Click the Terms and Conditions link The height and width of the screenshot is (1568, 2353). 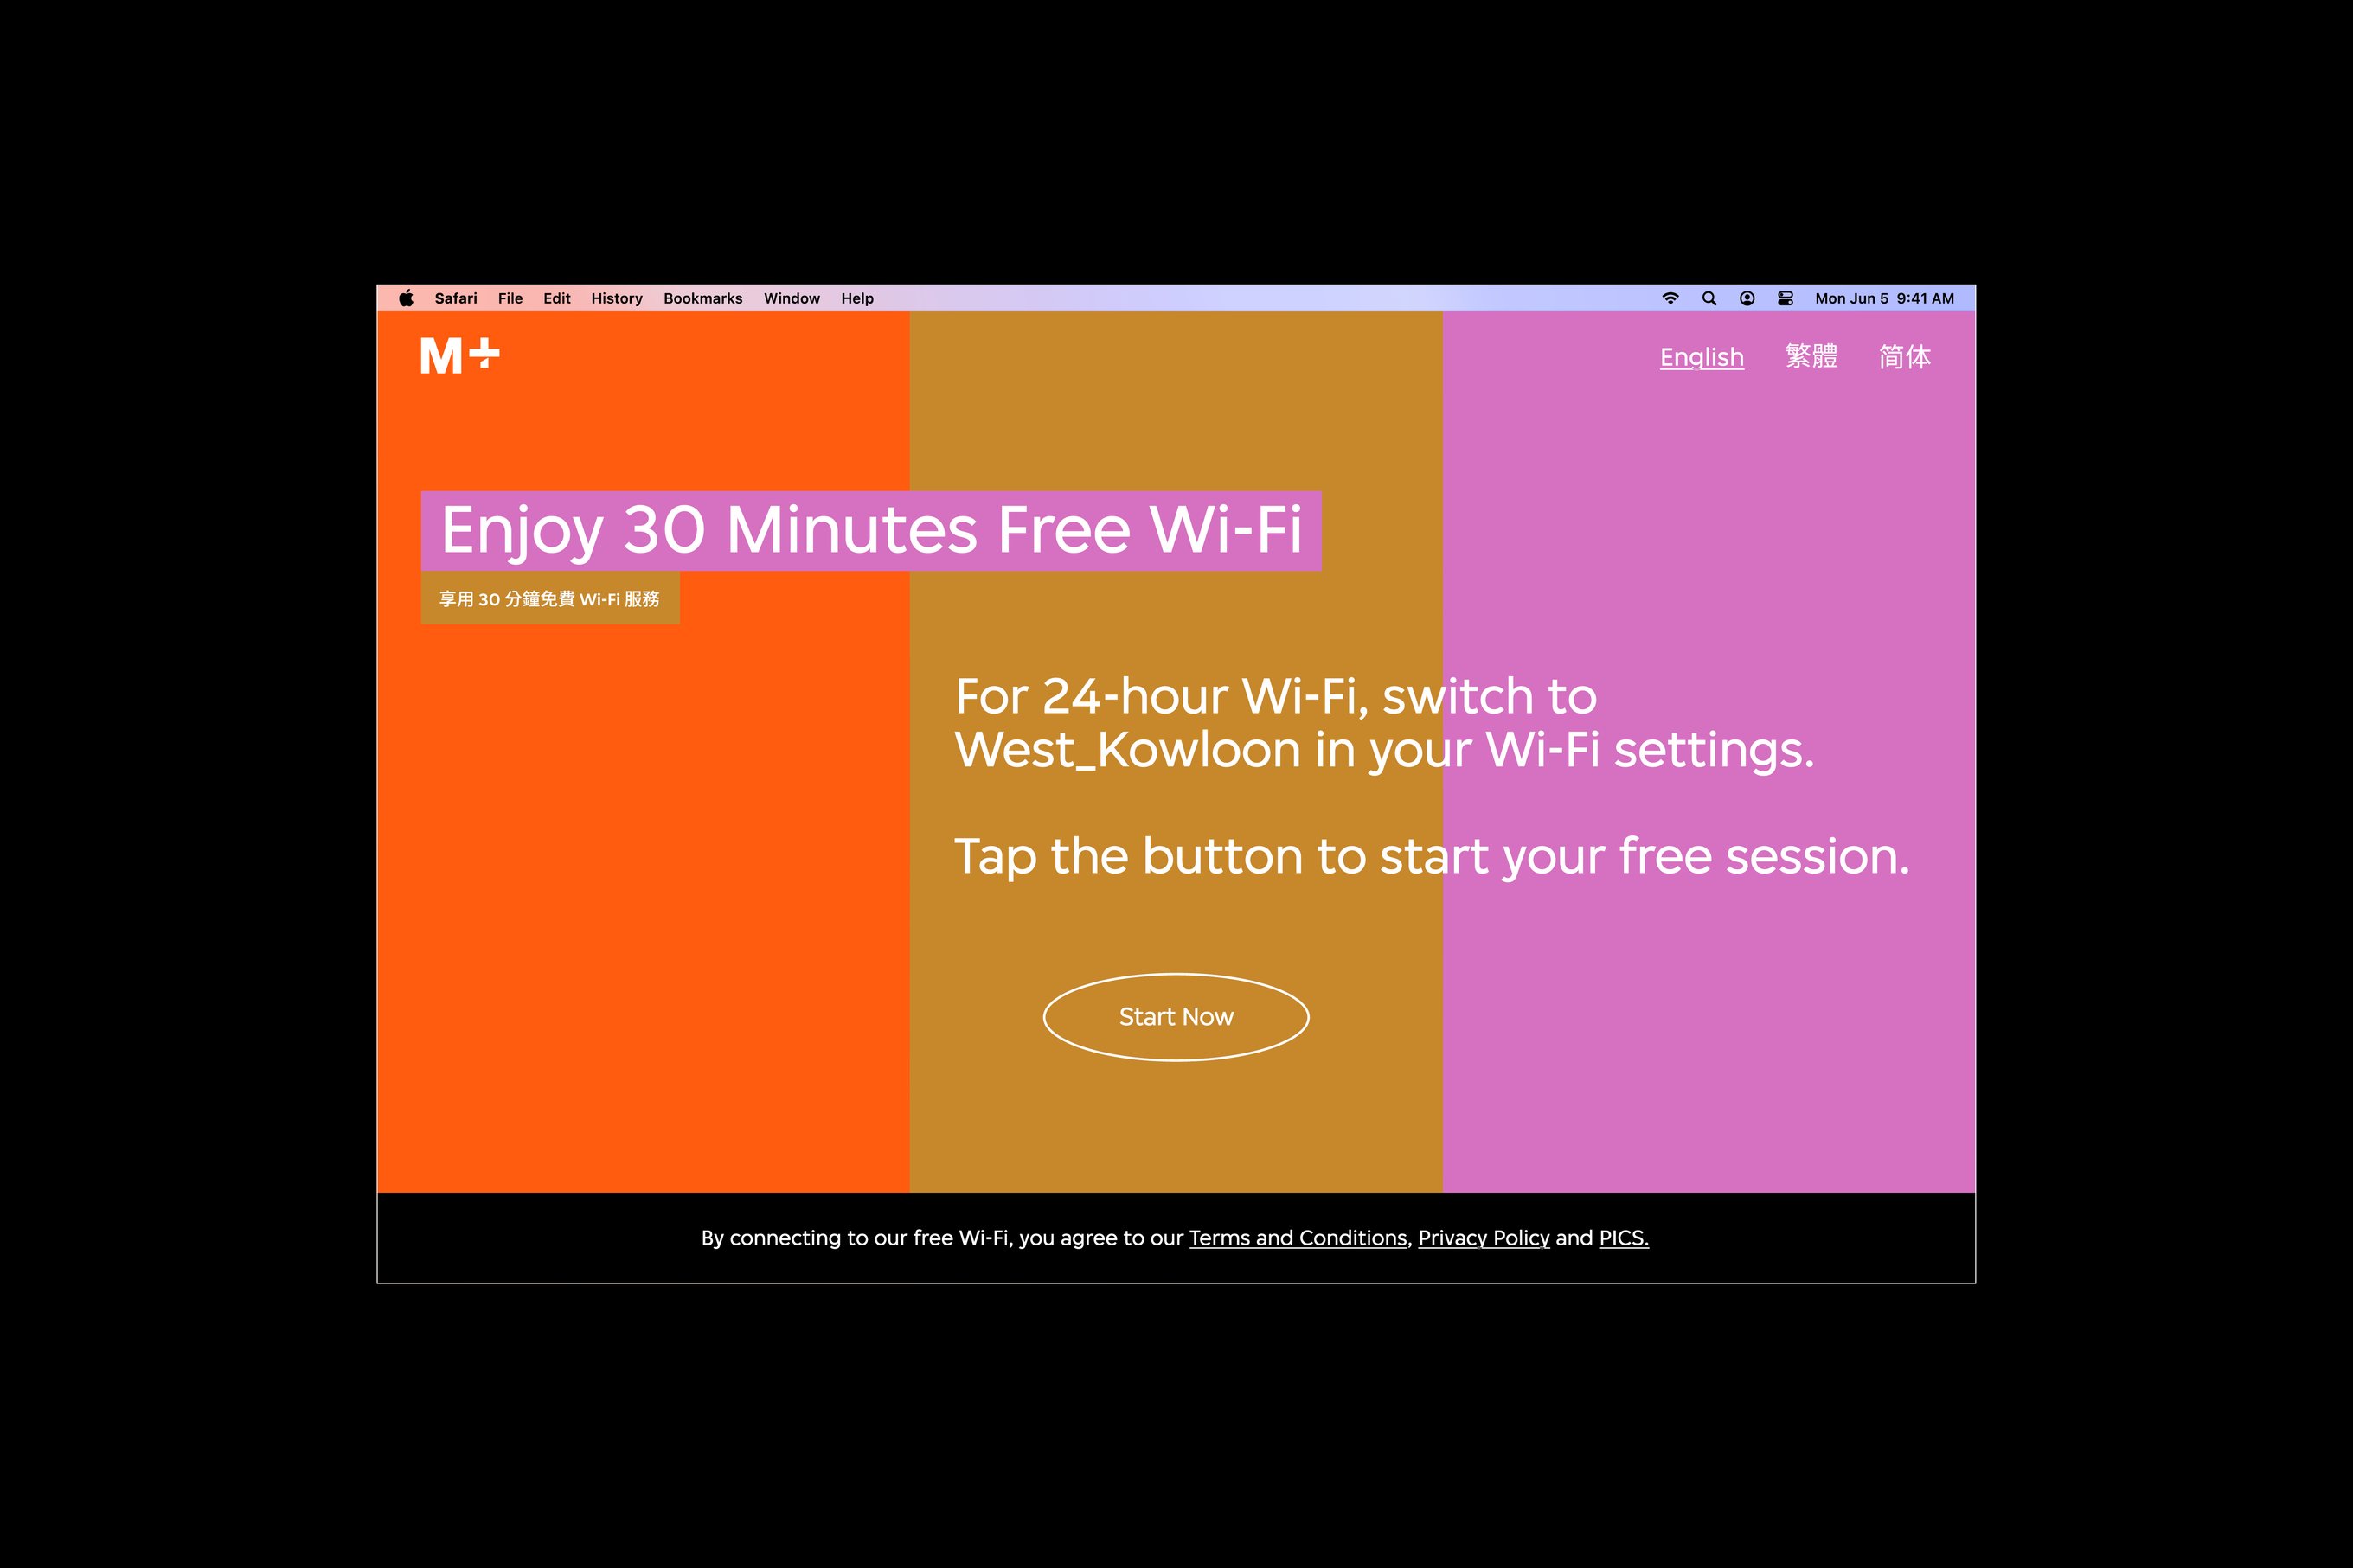1292,1238
